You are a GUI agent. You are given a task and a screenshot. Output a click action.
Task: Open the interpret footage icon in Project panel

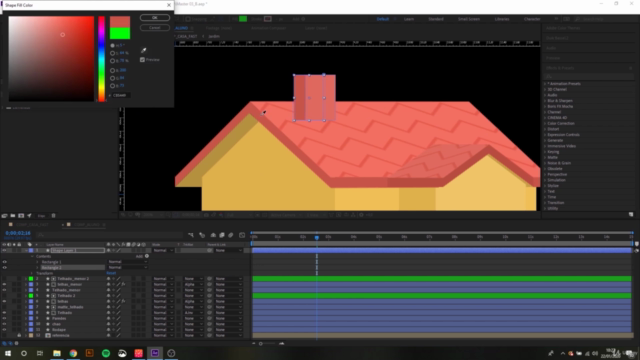point(4,216)
